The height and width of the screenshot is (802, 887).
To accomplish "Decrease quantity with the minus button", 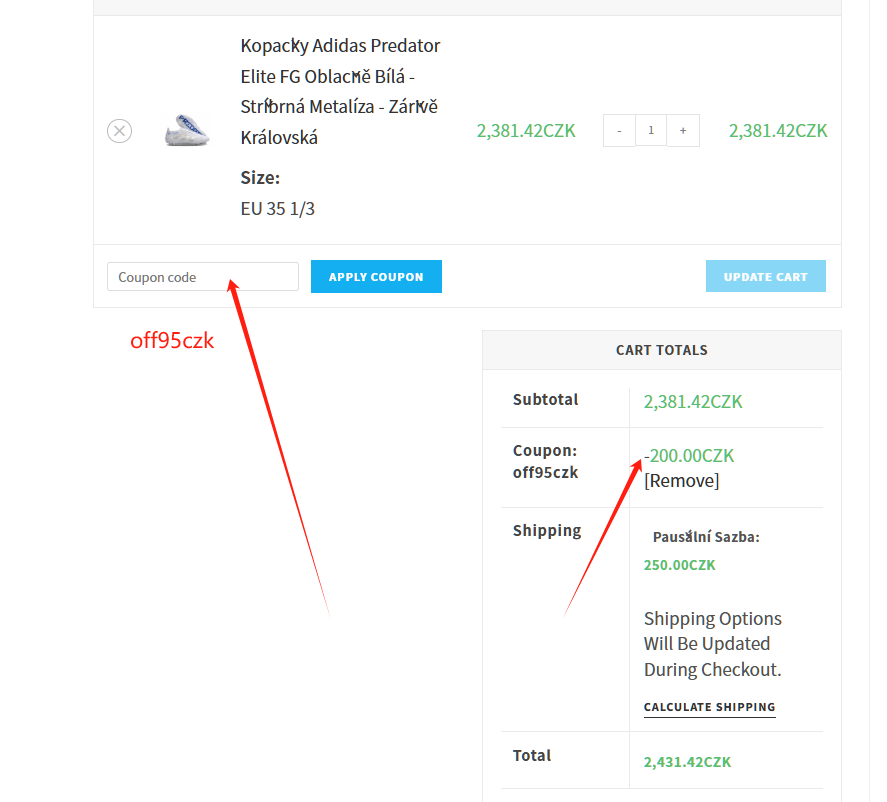I will click(x=619, y=131).
